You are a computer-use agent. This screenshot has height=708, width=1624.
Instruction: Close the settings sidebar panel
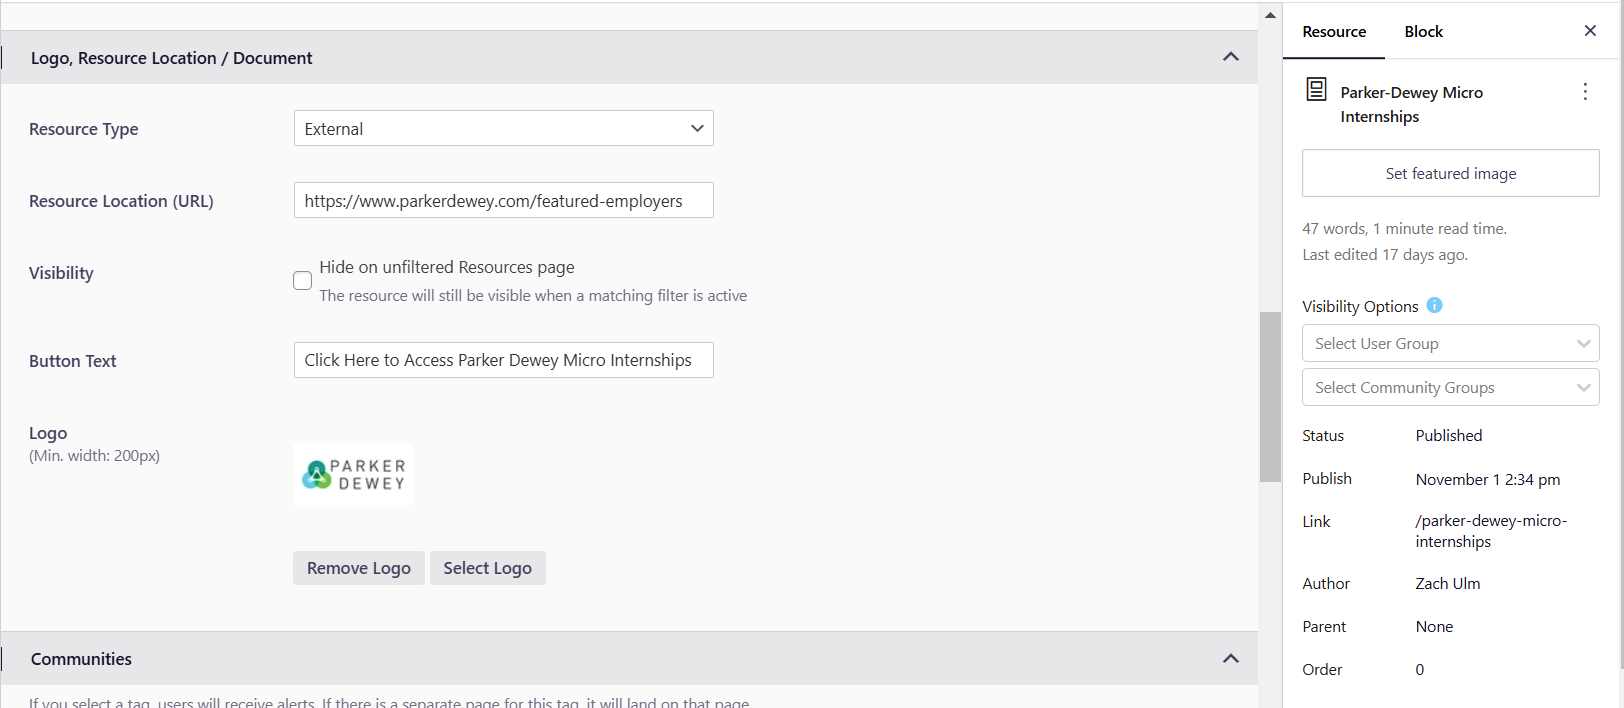[x=1590, y=31]
